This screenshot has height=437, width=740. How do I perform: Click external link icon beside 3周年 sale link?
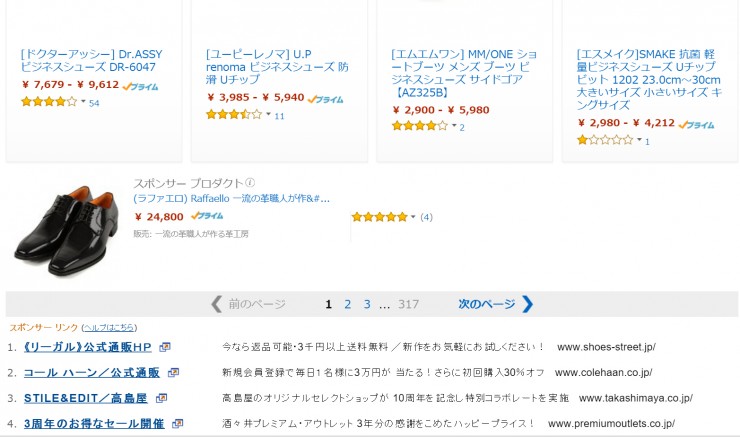click(x=177, y=424)
